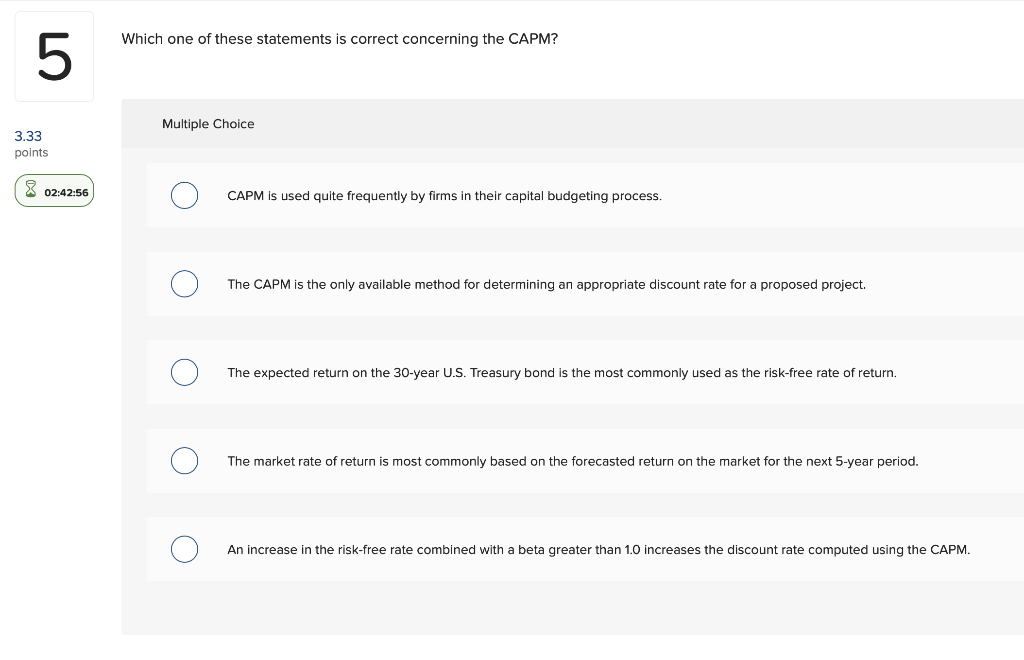Click the word 'points' under 3.33
This screenshot has width=1024, height=660.
(x=31, y=152)
